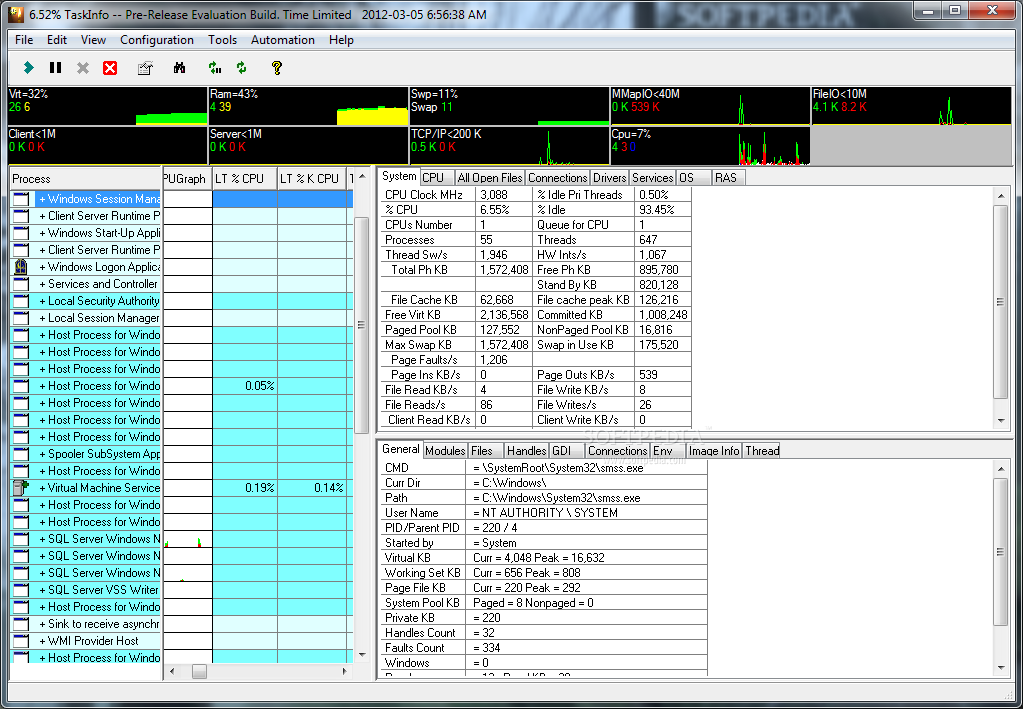Click the TaskInfo icon in the title bar

[15, 14]
